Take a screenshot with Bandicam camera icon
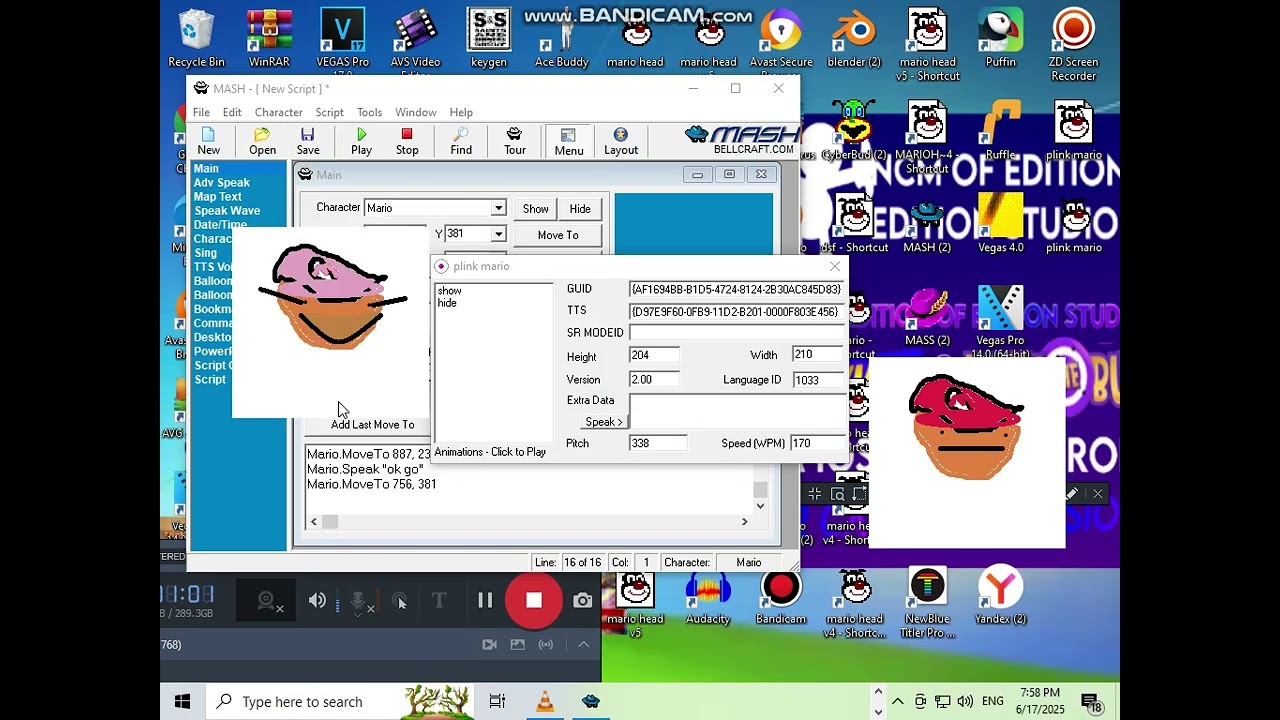 point(583,601)
